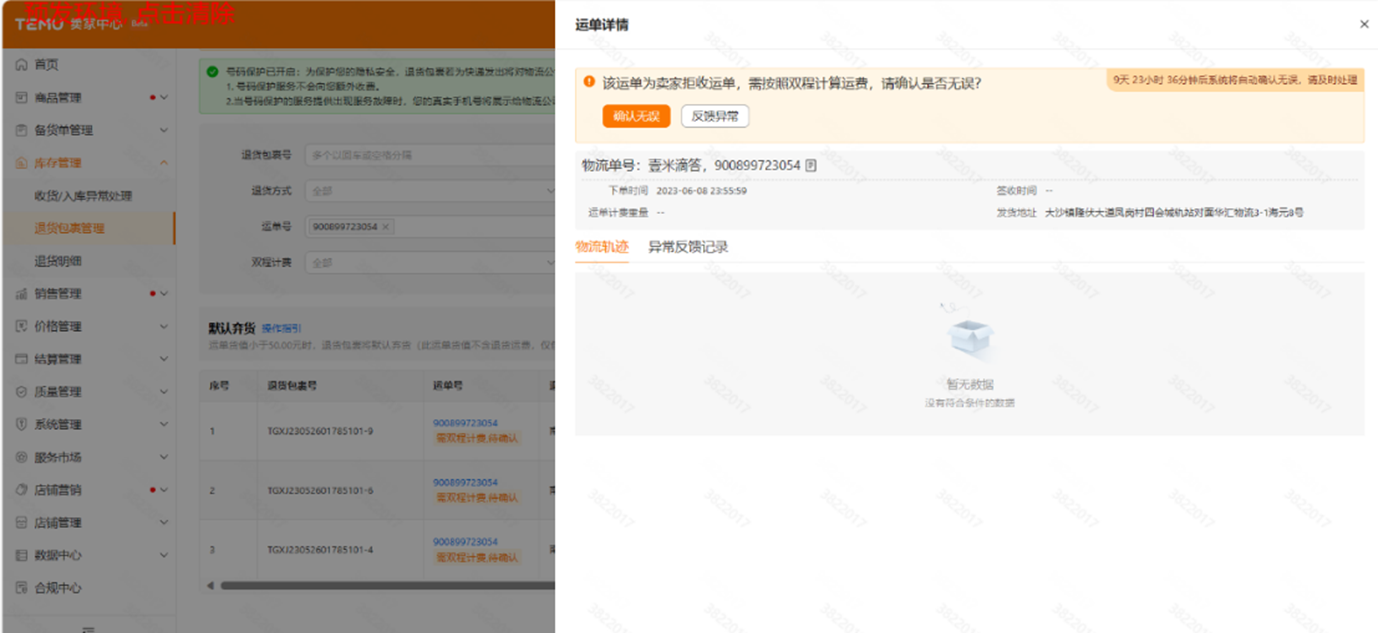Collapse the 库存管理 menu section
The width and height of the screenshot is (1378, 633).
tap(164, 163)
